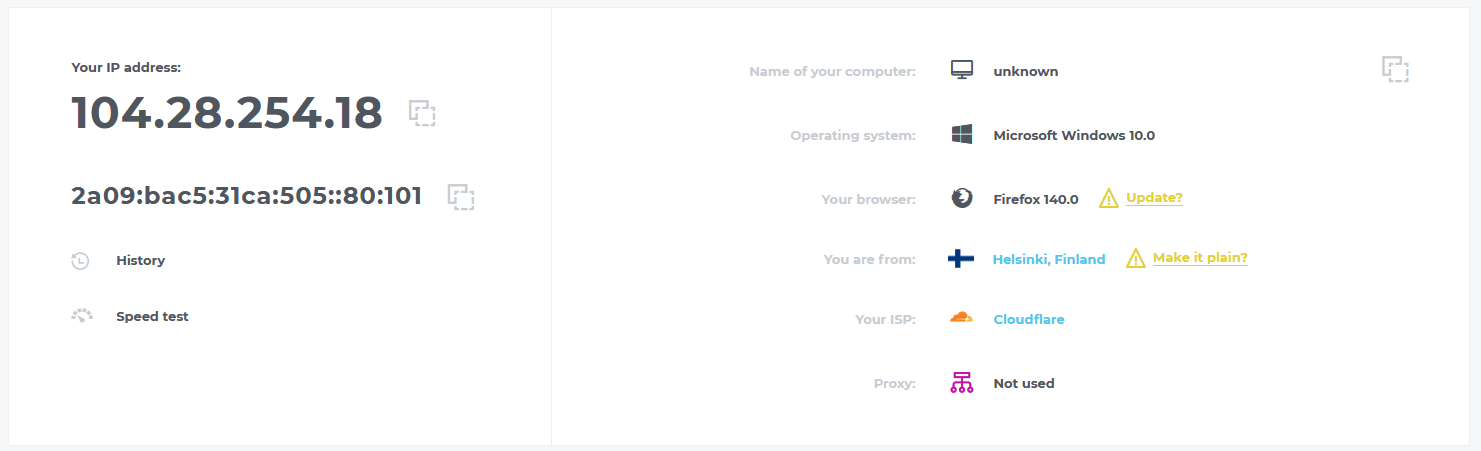Viewport: 1481px width, 451px height.
Task: Click the computer monitor icon
Action: point(962,71)
